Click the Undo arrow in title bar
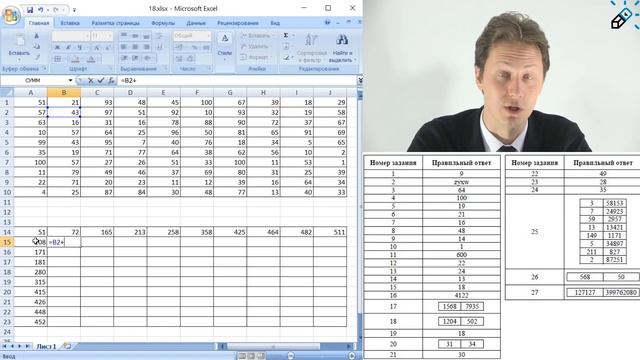 [x=40, y=9]
